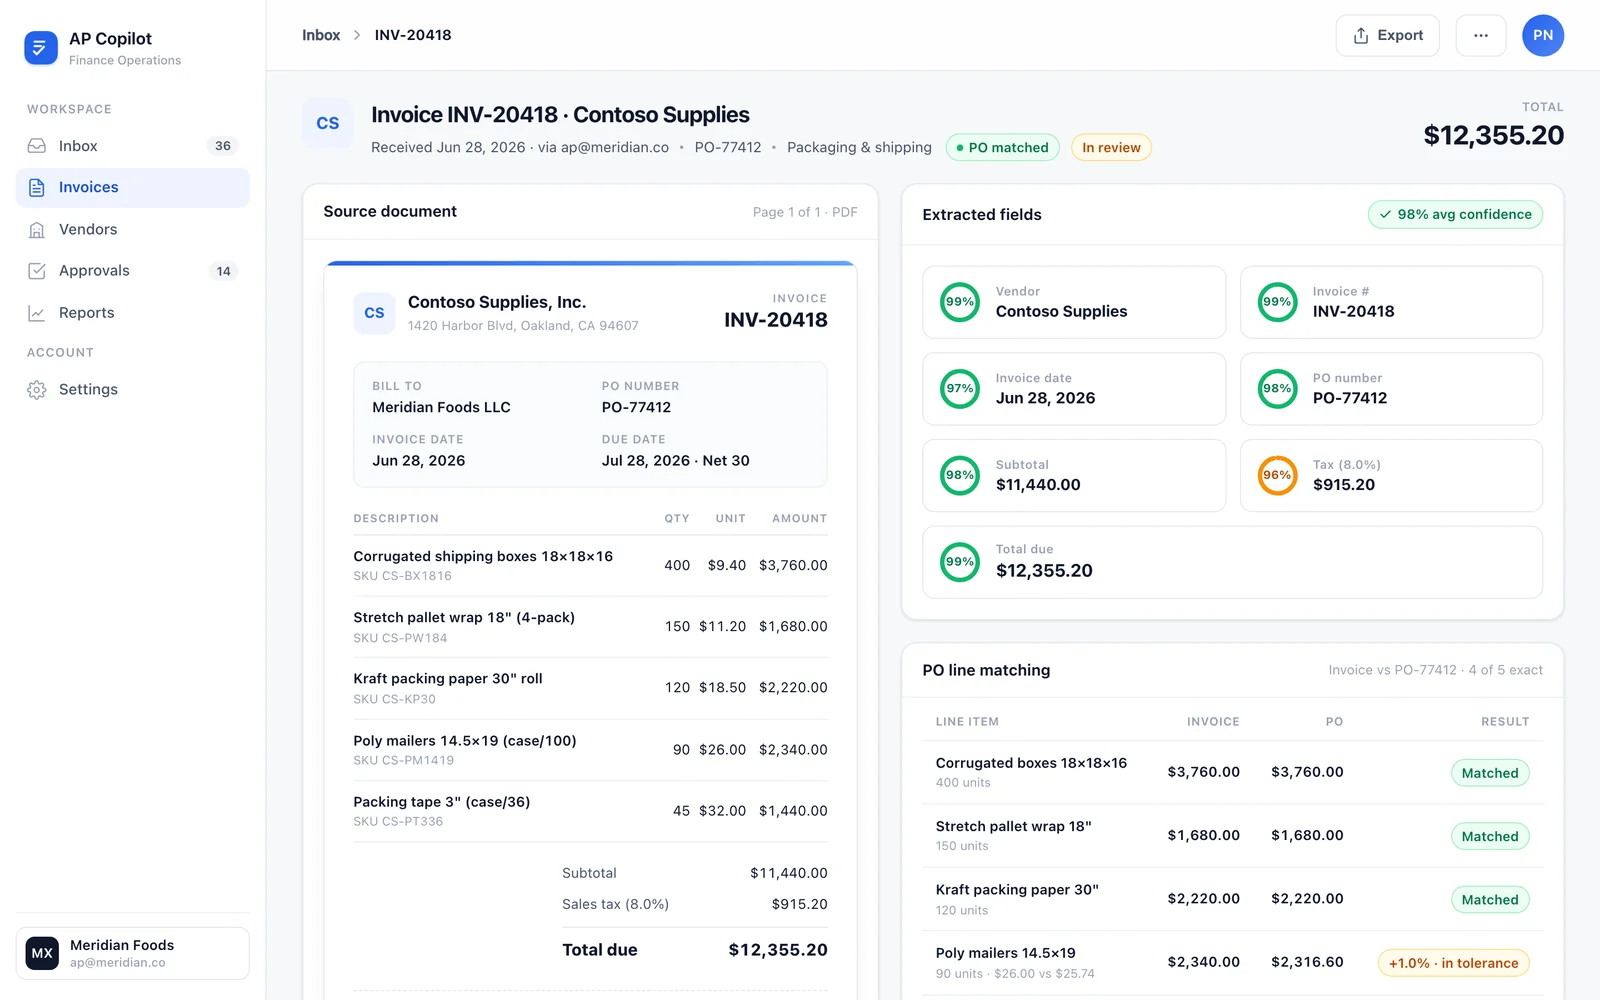
Task: Click Stretch pallet wrap 18" (4-pack) line
Action: (x=590, y=627)
